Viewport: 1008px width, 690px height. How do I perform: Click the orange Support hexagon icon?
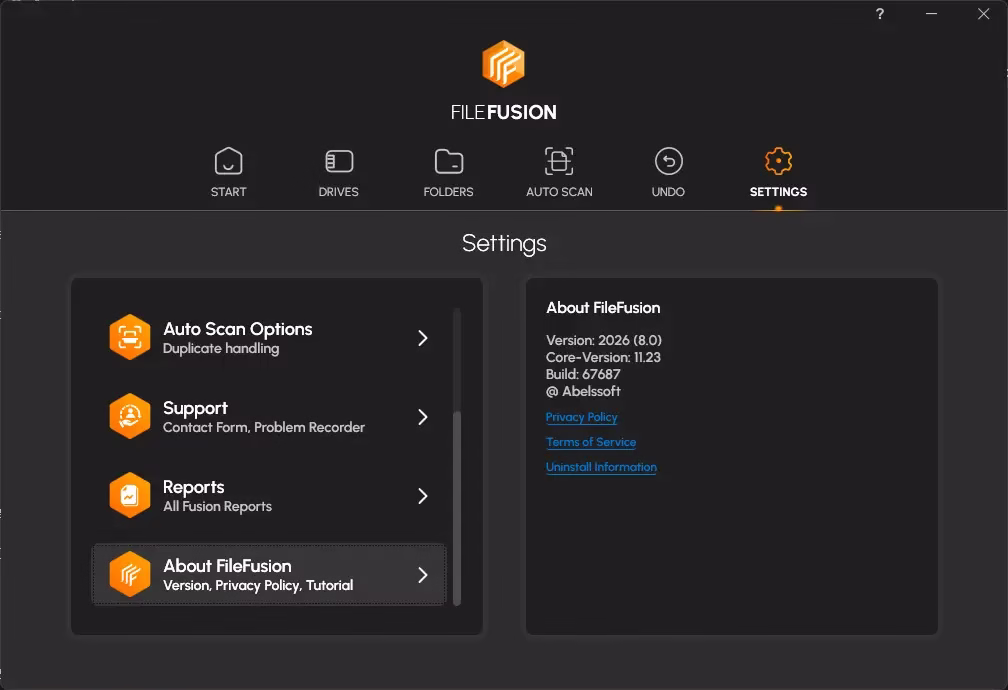[130, 416]
